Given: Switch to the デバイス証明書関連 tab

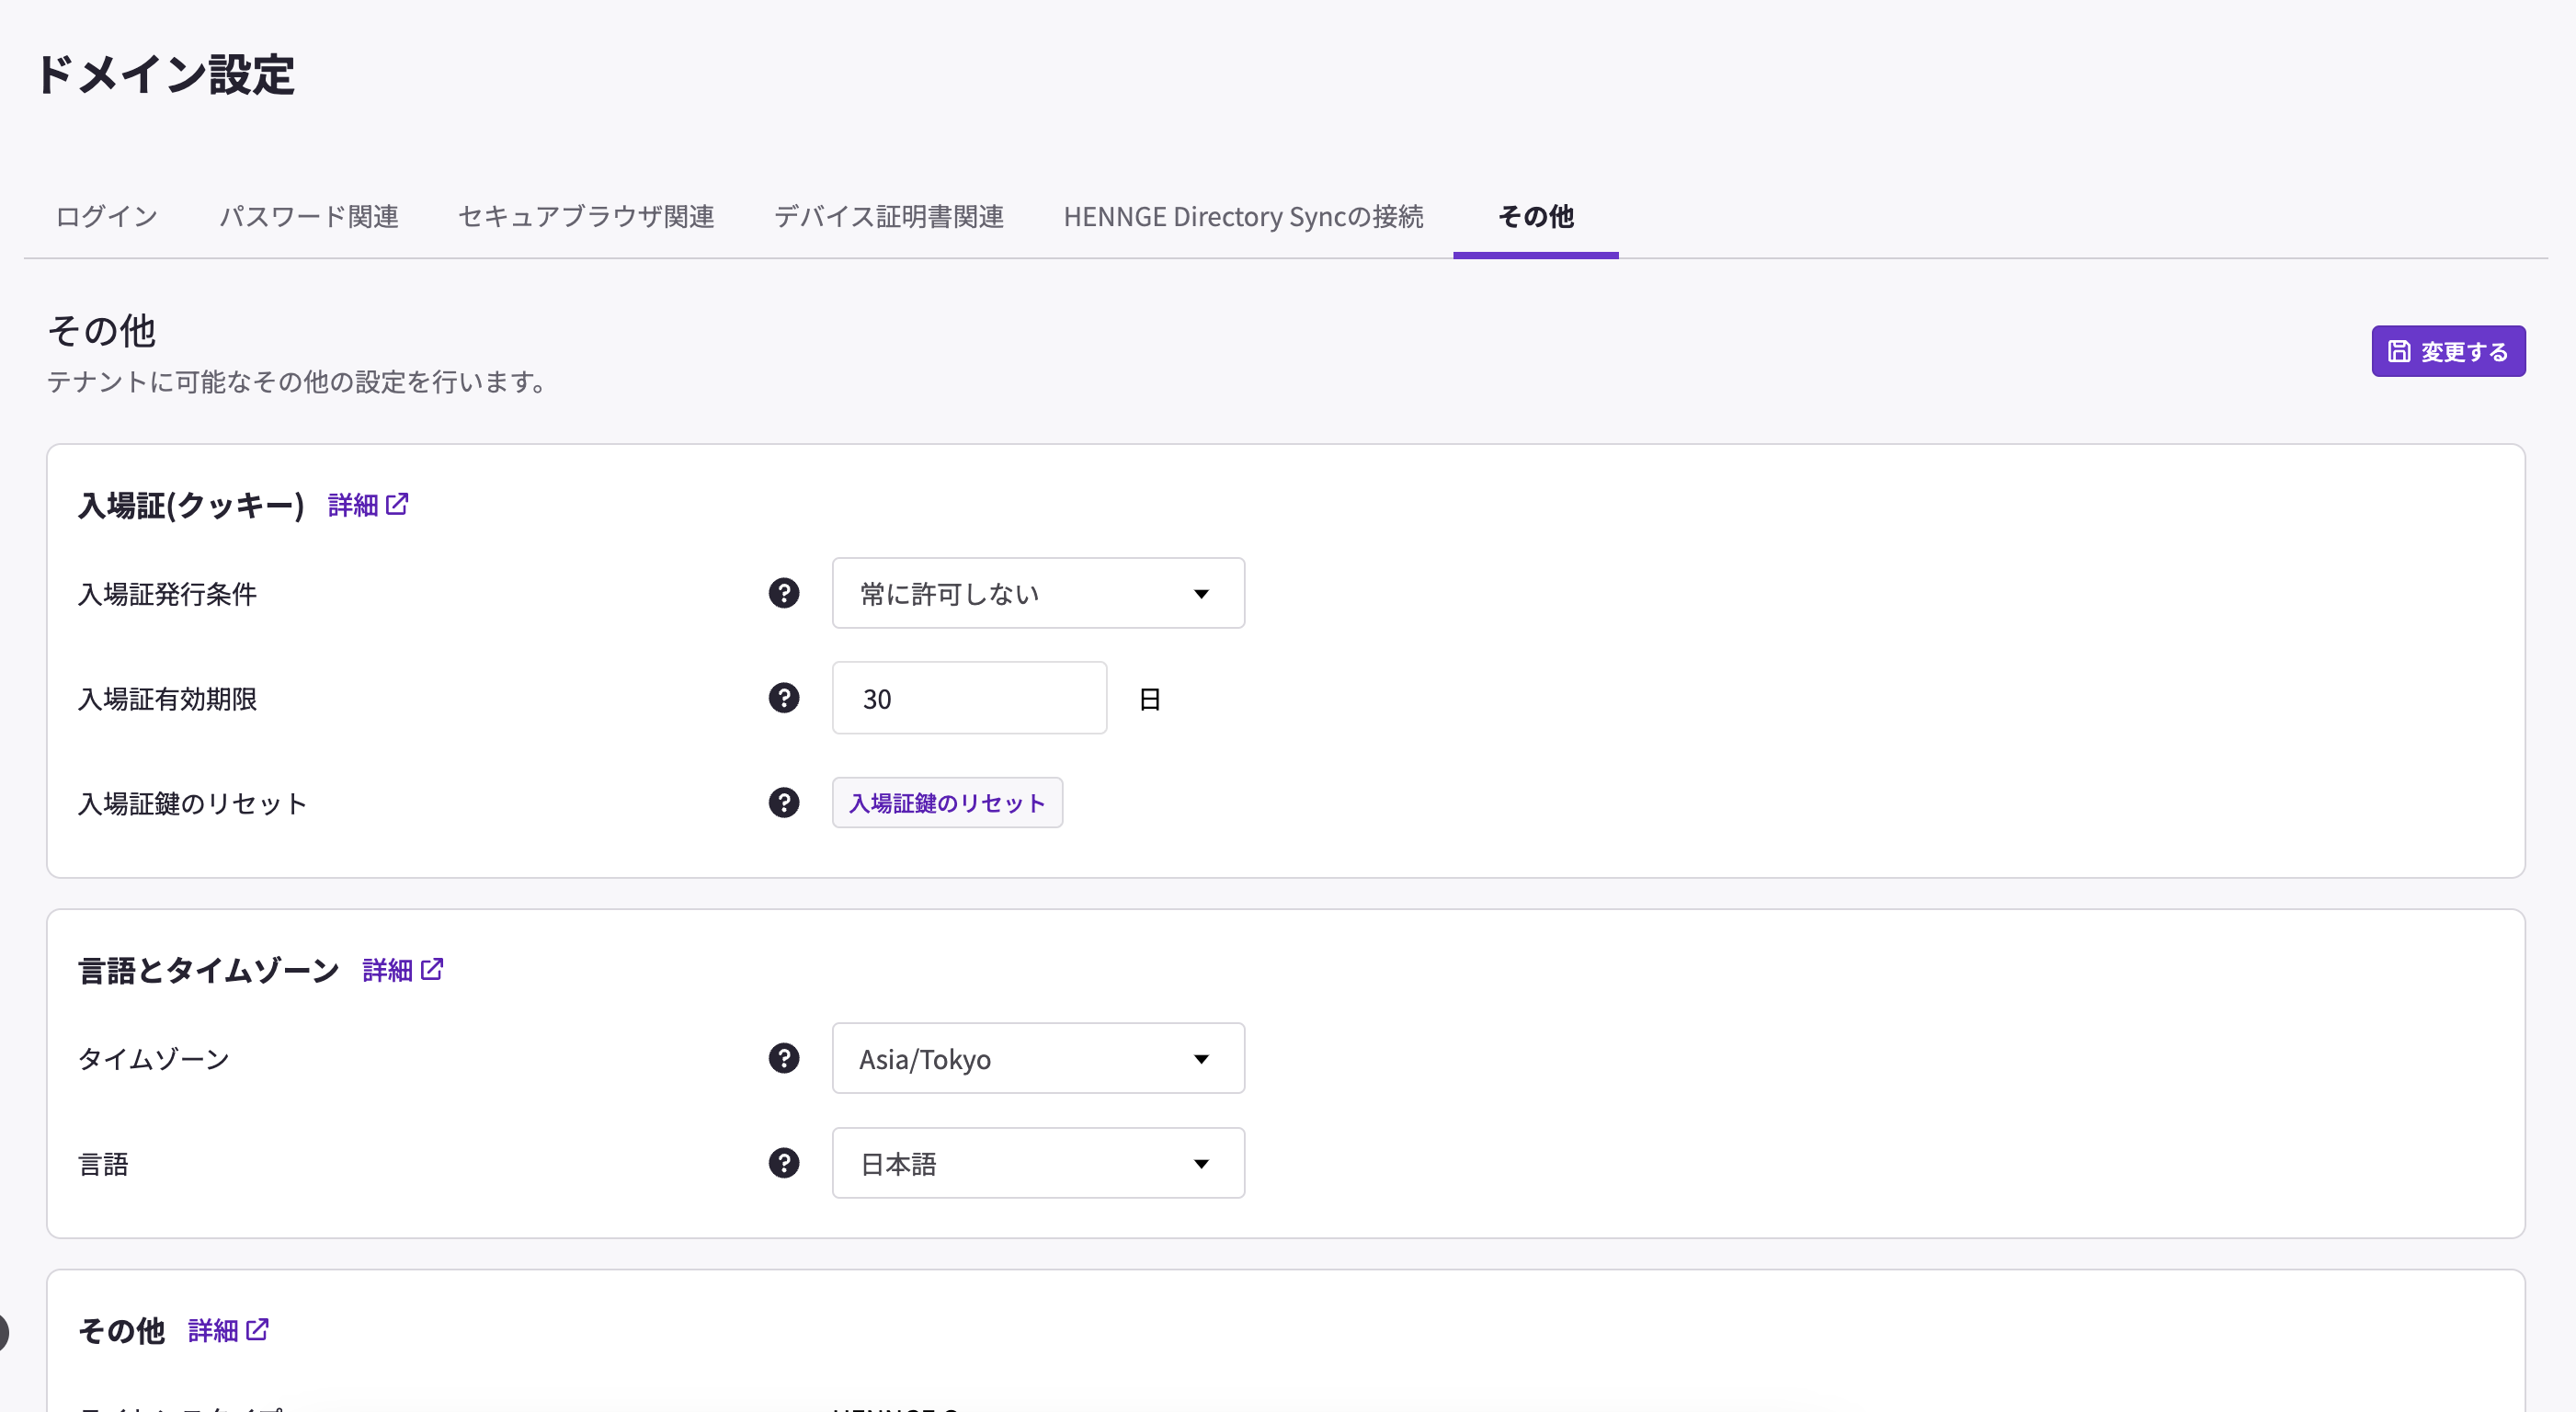Looking at the screenshot, I should [x=889, y=216].
